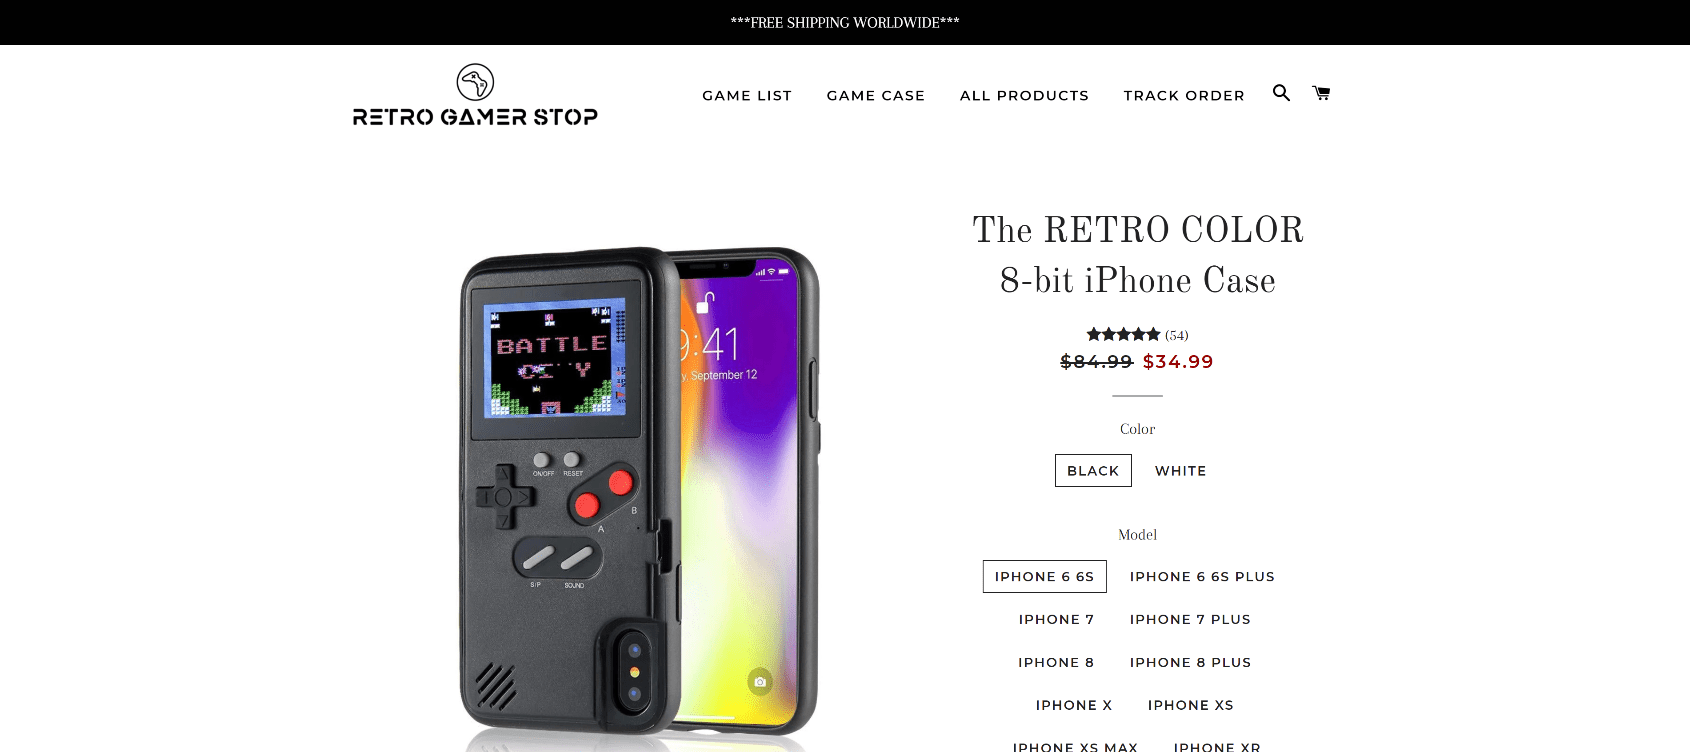Choose iPhone 6 6S model

click(1045, 577)
